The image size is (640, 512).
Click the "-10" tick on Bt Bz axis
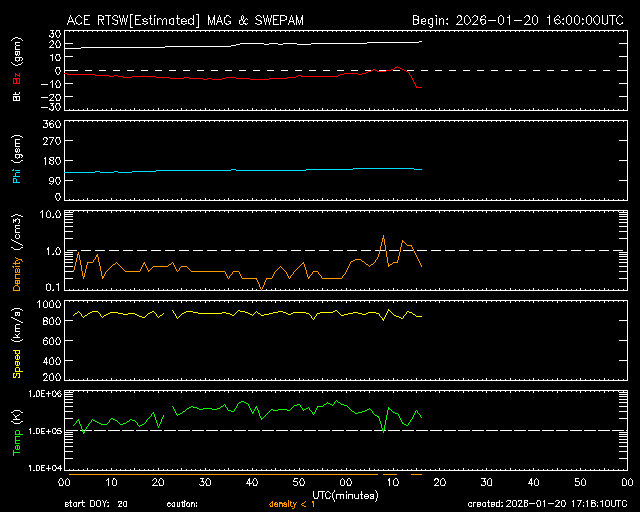tap(51, 84)
